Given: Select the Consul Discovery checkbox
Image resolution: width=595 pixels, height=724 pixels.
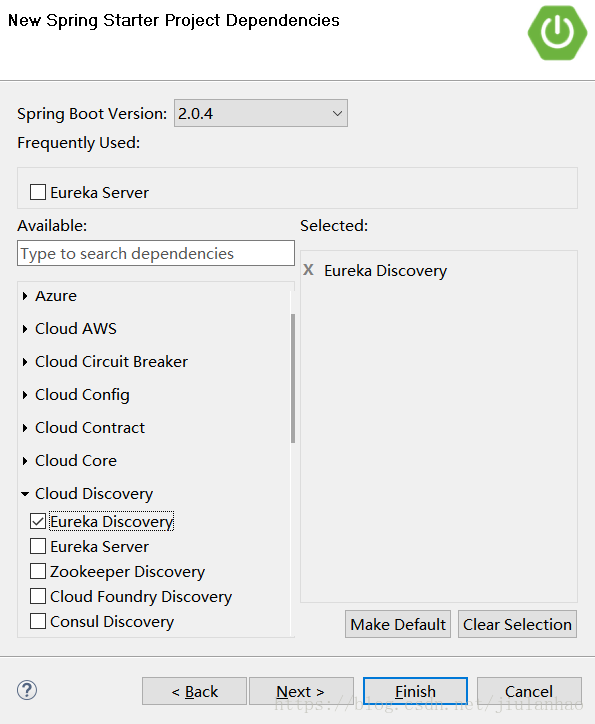Looking at the screenshot, I should tap(38, 621).
